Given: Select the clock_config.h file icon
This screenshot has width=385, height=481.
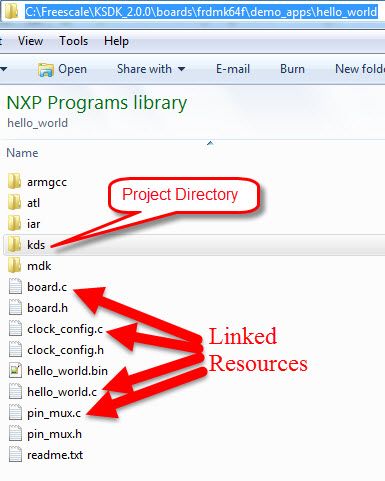Looking at the screenshot, I should [x=15, y=350].
